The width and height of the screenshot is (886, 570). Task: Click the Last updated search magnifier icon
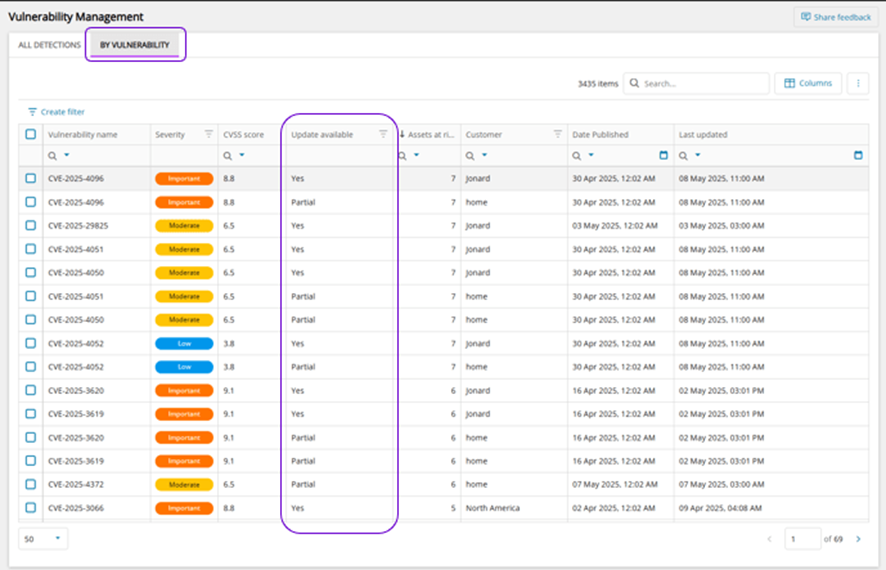[684, 155]
